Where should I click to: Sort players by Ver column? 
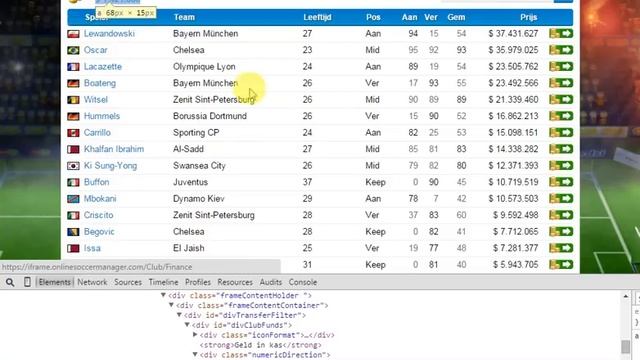431,17
